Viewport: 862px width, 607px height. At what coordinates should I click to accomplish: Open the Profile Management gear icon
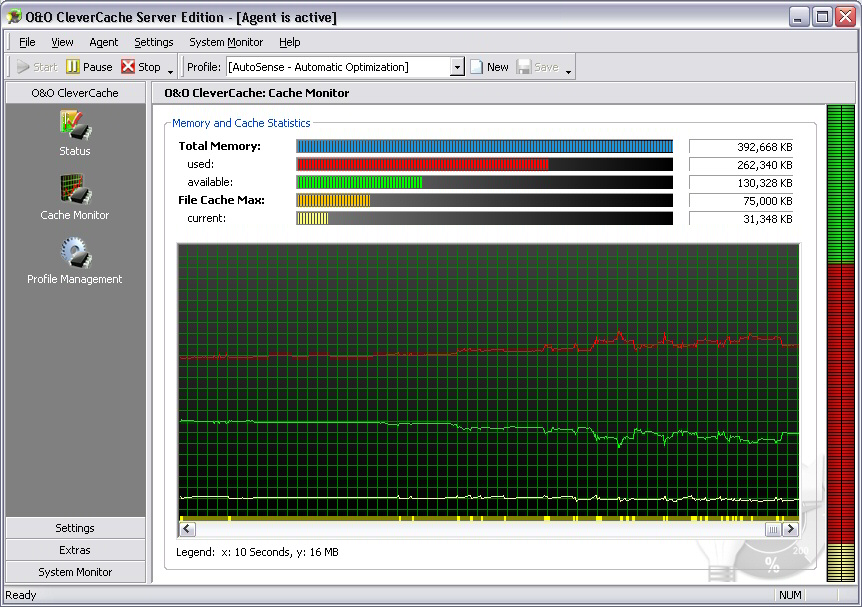(x=75, y=253)
